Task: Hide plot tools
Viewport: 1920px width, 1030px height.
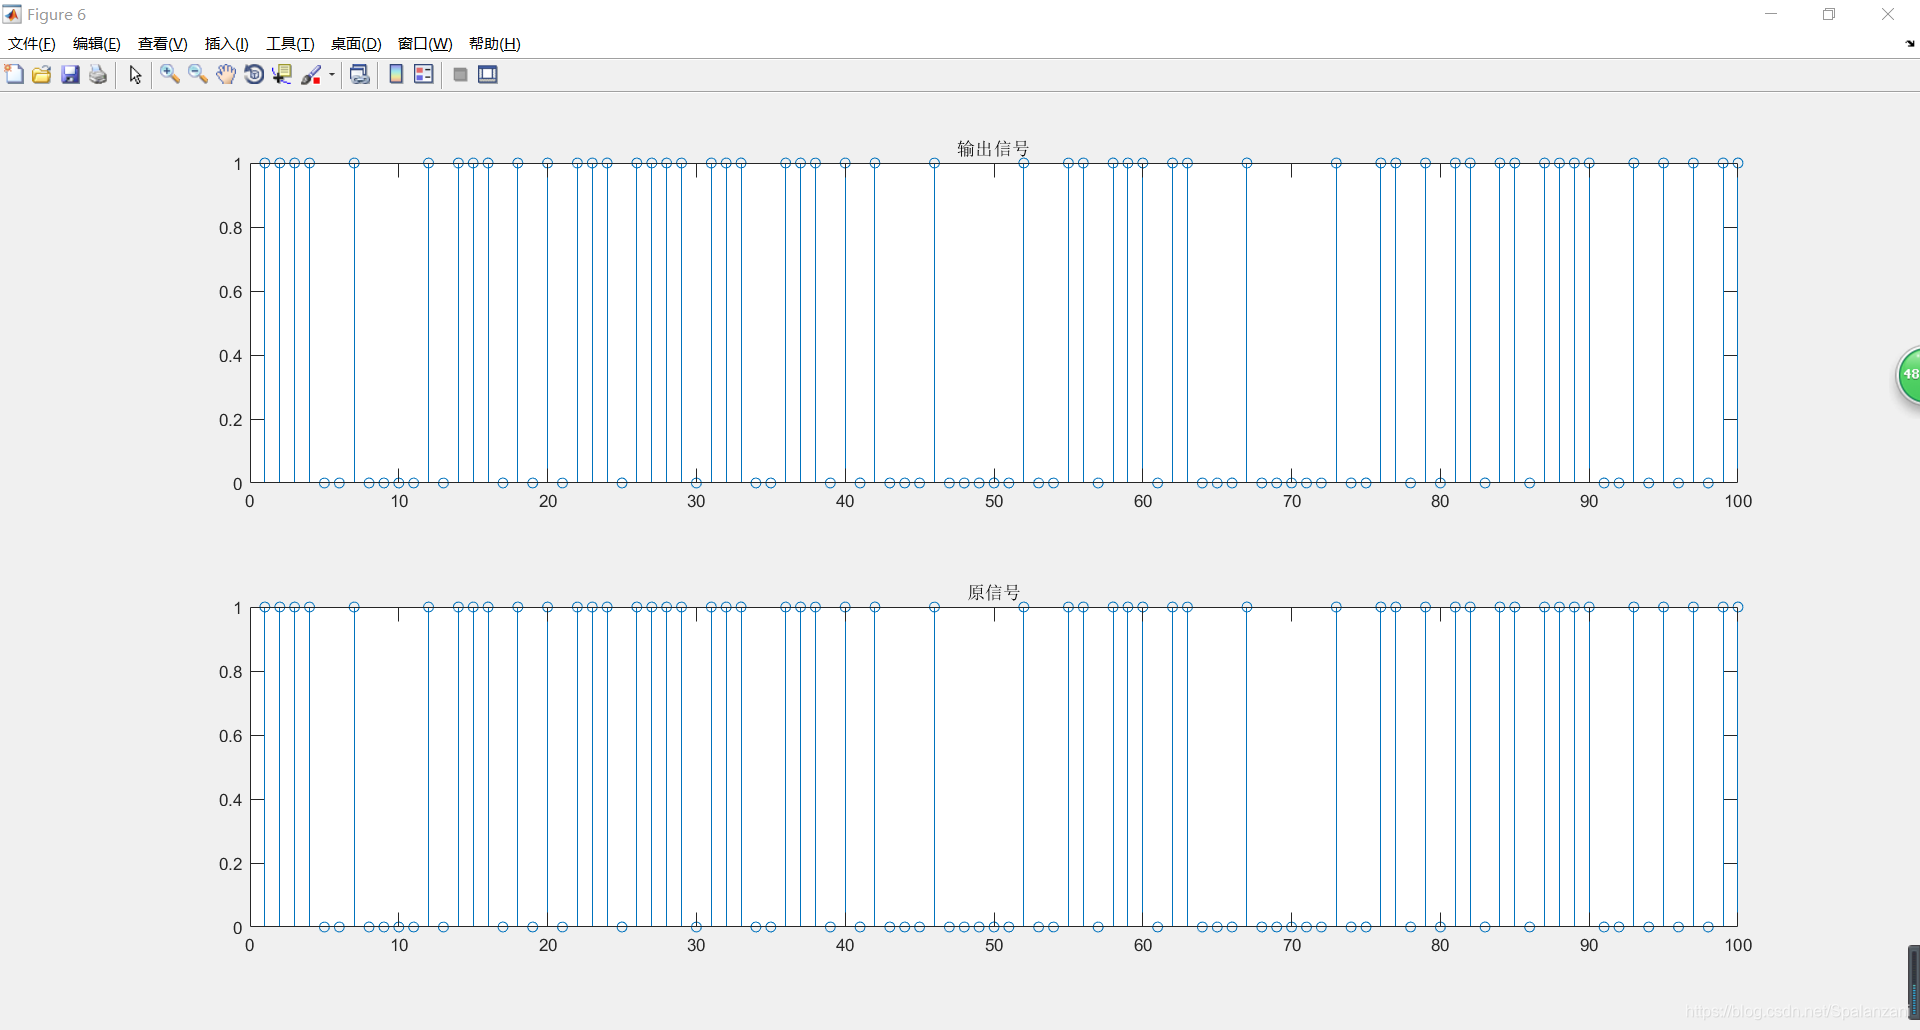Action: [460, 75]
